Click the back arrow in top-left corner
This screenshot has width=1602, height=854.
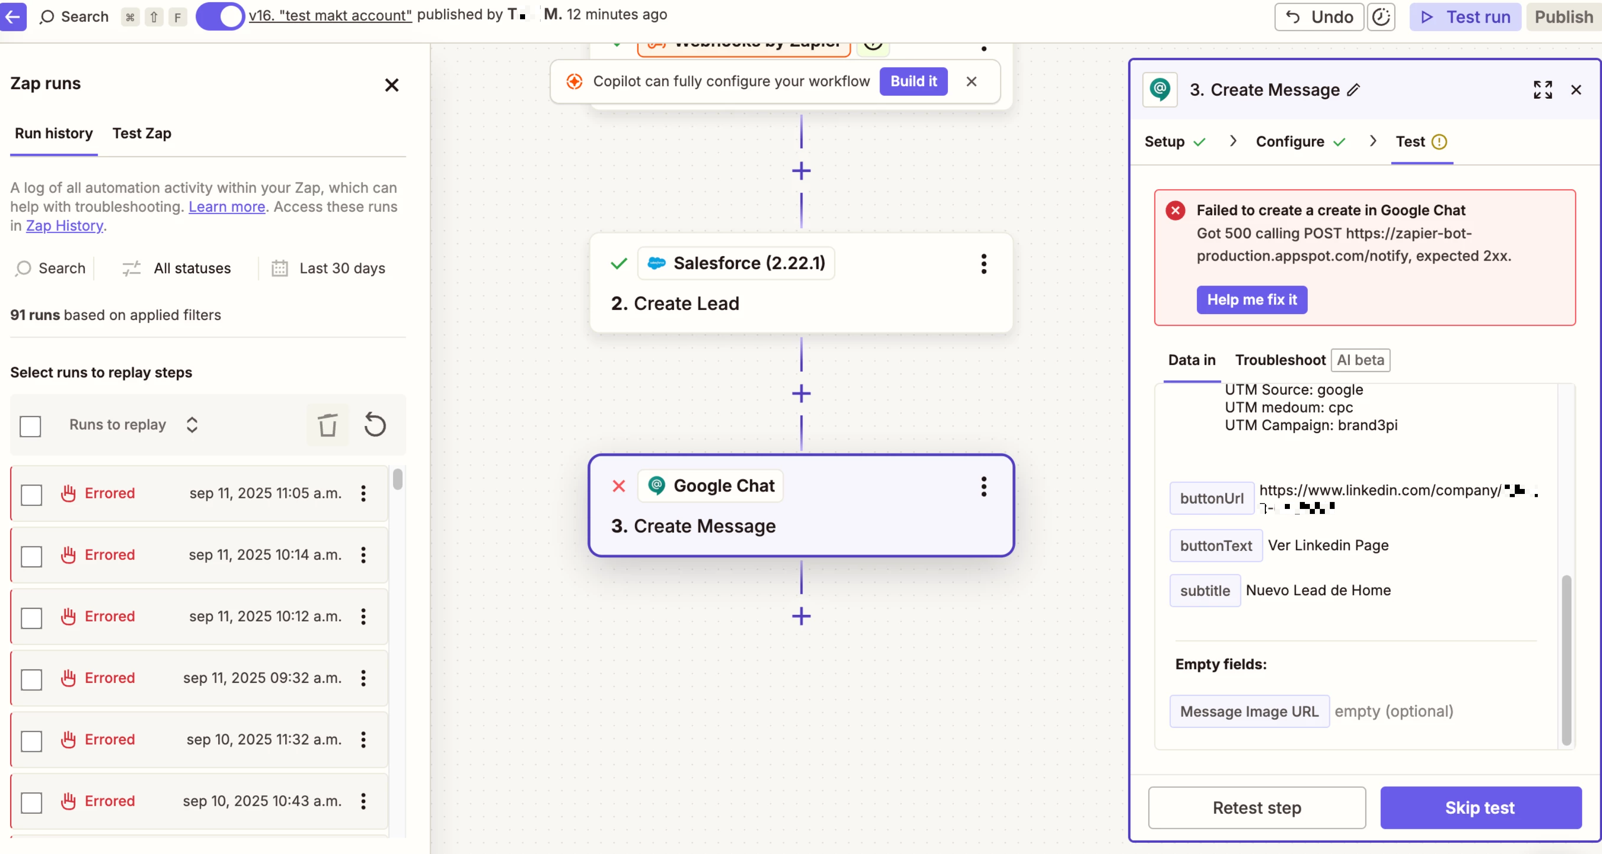click(13, 16)
